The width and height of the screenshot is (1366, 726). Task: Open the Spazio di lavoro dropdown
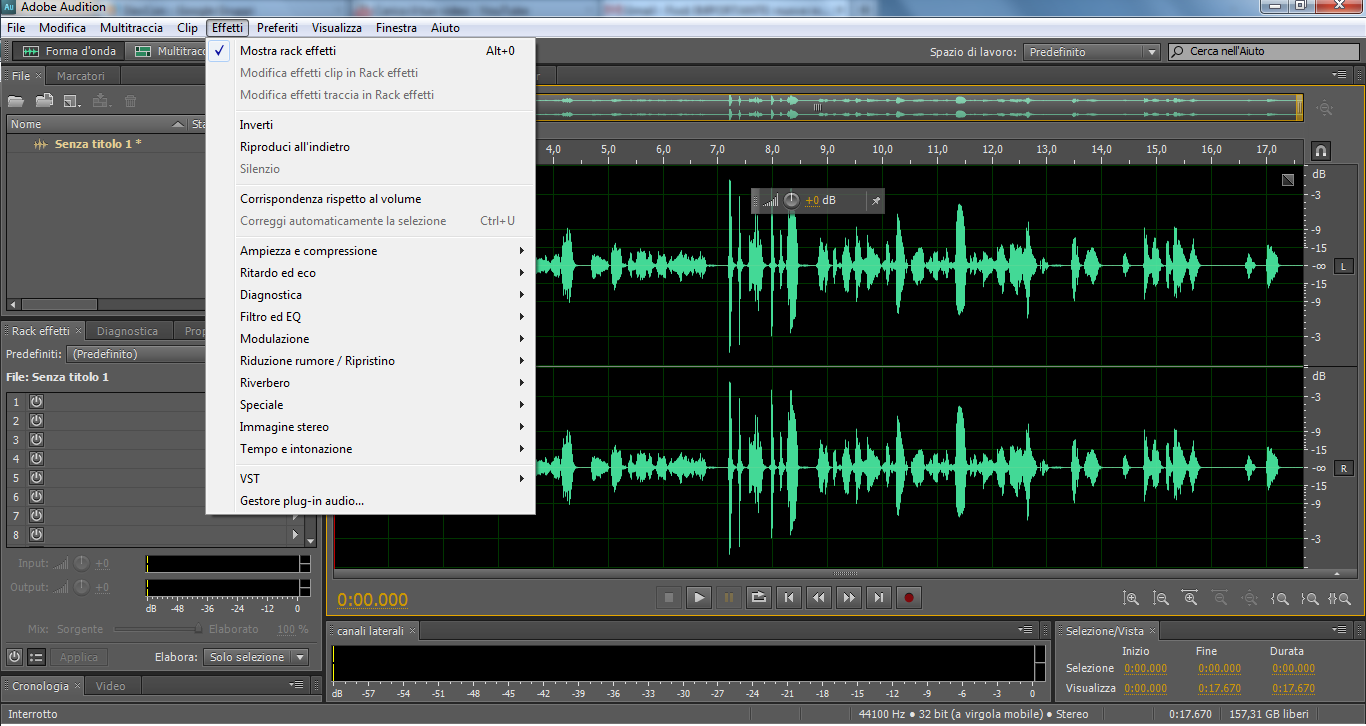coord(1092,52)
